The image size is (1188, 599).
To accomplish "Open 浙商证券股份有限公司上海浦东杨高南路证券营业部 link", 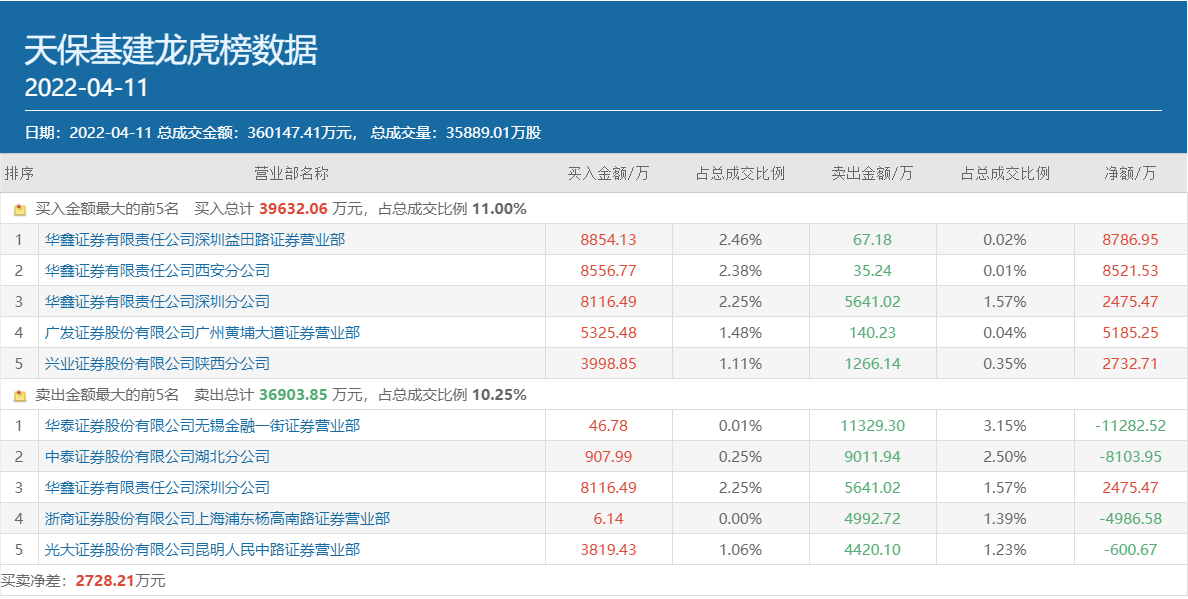I will pyautogui.click(x=217, y=519).
